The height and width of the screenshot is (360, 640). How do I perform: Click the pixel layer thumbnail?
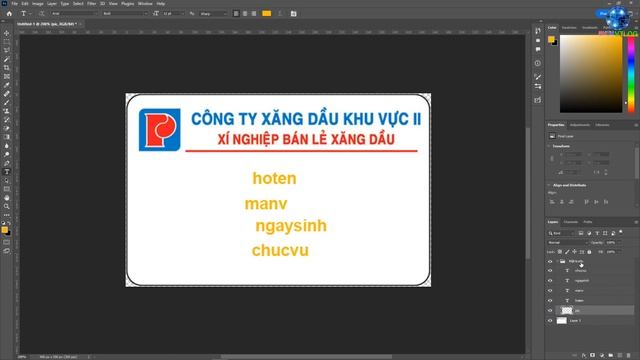pyautogui.click(x=567, y=311)
